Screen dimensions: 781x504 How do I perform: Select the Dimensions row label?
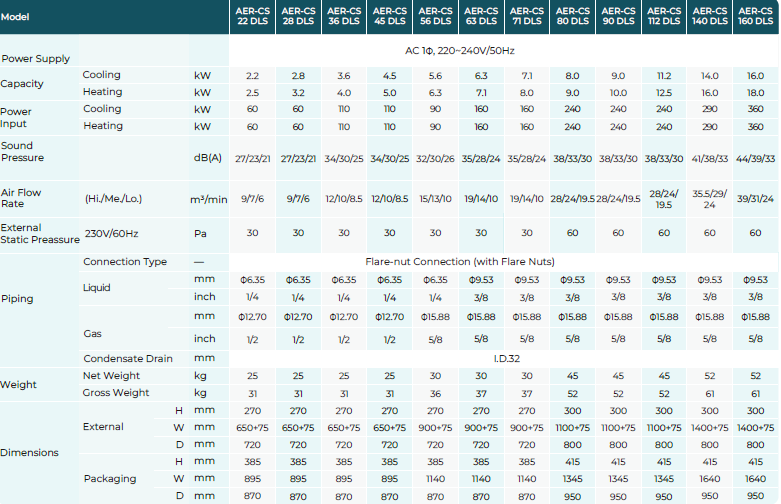[x=30, y=452]
